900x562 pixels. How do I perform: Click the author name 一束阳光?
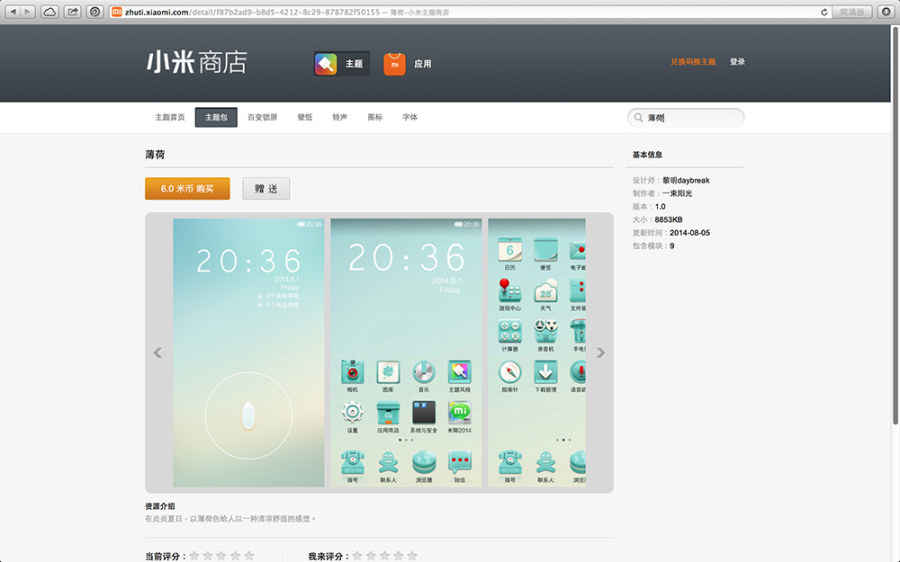click(677, 193)
